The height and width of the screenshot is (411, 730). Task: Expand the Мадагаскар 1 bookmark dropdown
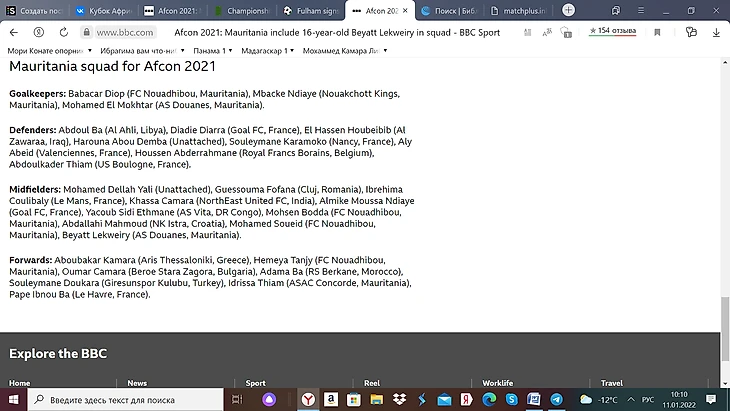(292, 51)
